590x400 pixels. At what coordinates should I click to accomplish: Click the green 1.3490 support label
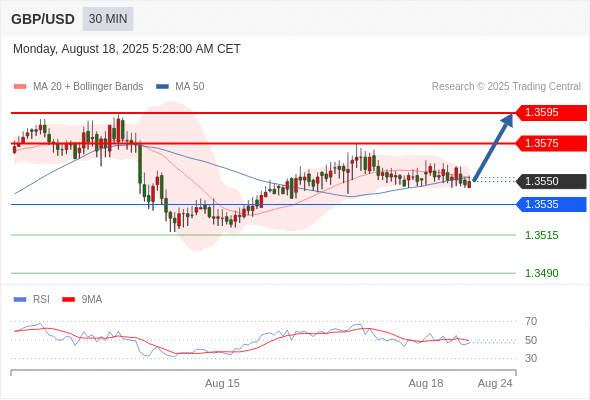(541, 273)
